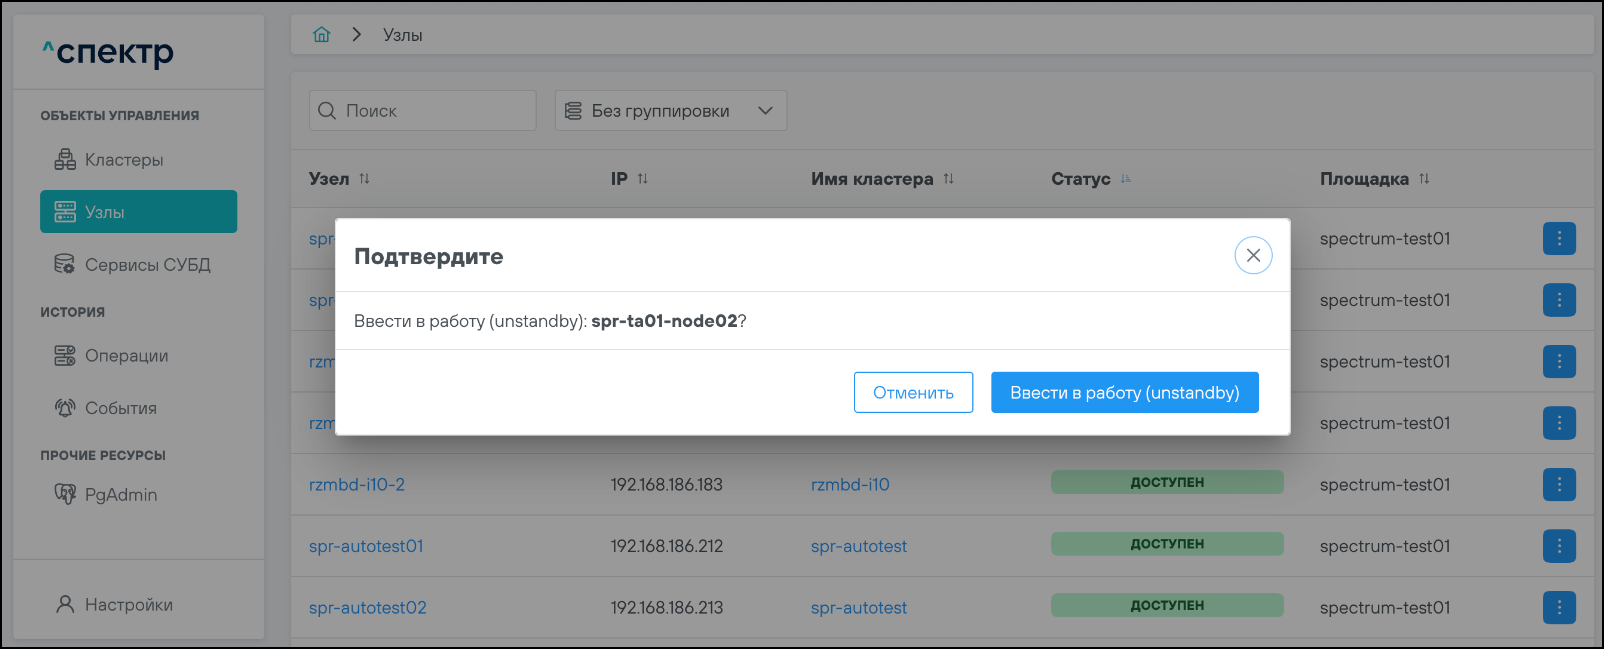Open actions menu for spr-autotest02 row

pos(1559,607)
